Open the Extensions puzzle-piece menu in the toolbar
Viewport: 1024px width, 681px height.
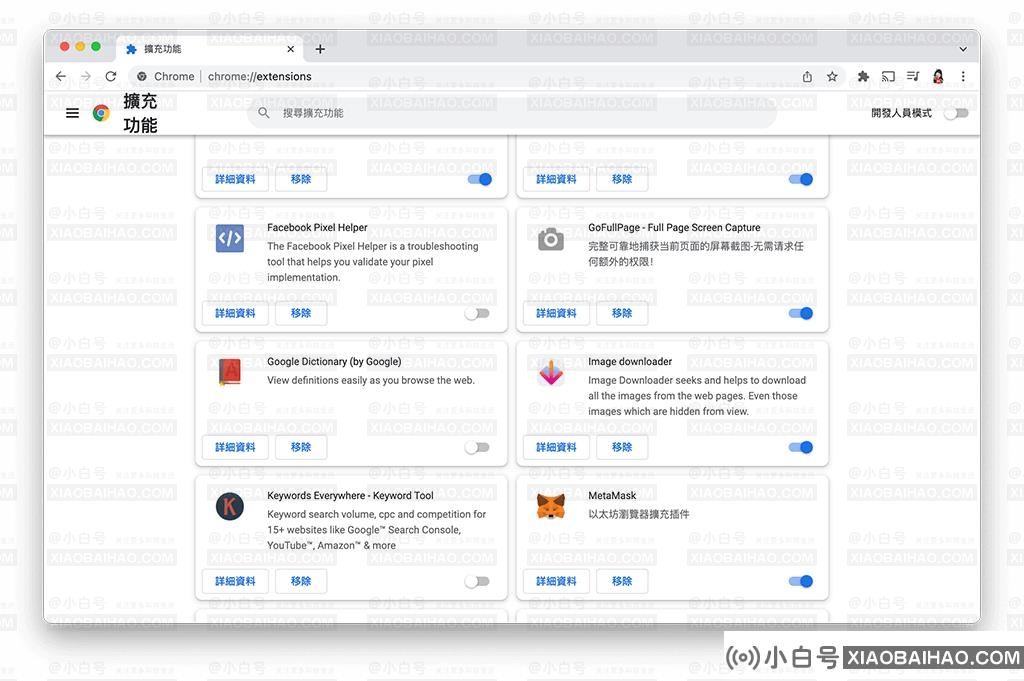(863, 76)
